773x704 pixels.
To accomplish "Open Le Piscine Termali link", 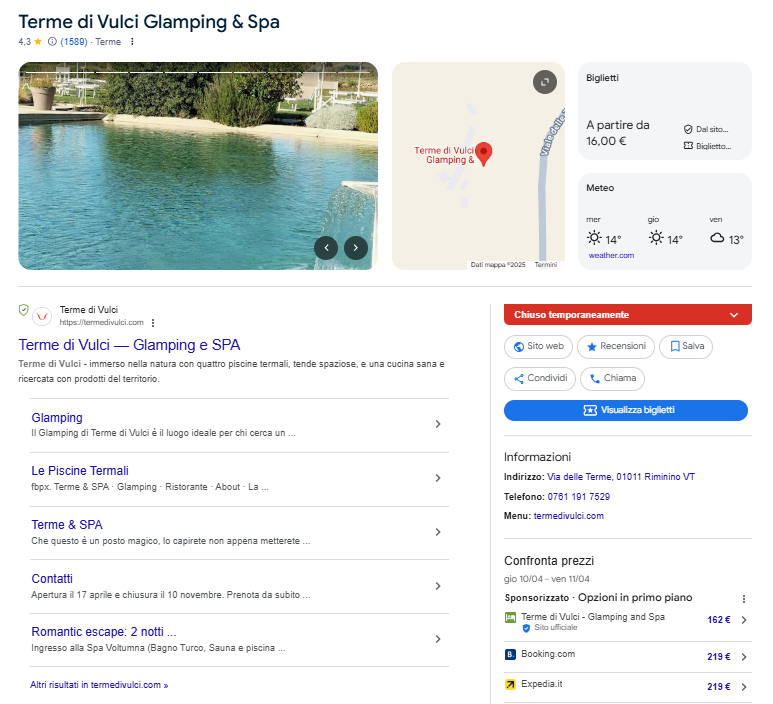I will pyautogui.click(x=80, y=471).
